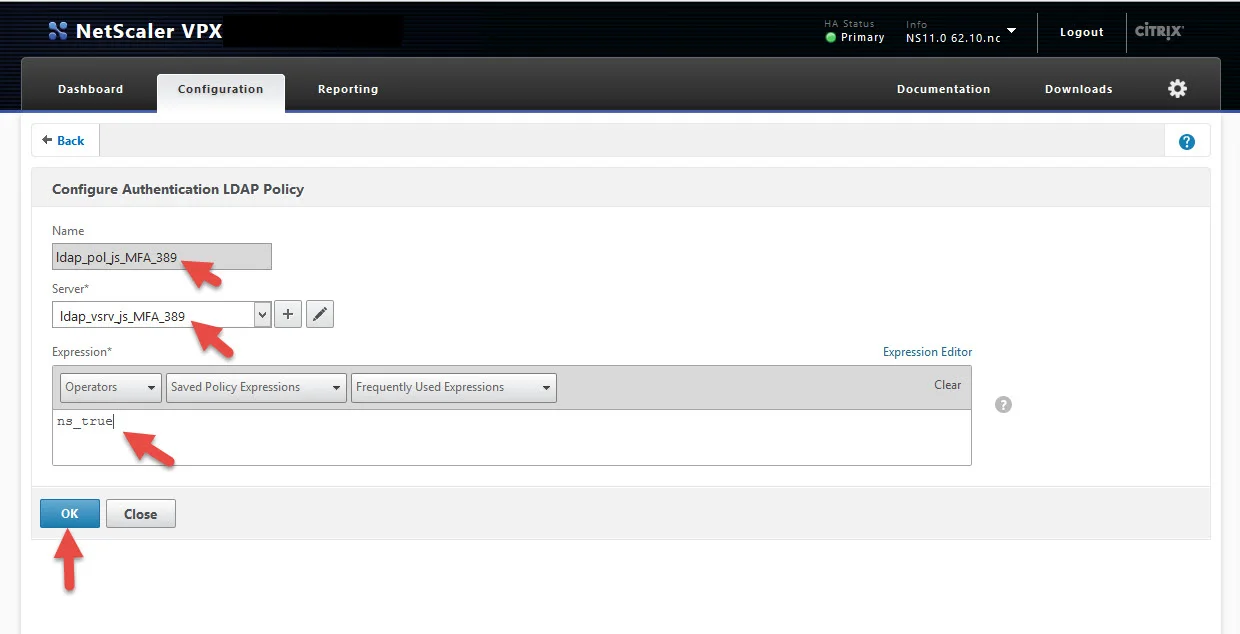Click into the ns_true expression text area

tap(511, 437)
